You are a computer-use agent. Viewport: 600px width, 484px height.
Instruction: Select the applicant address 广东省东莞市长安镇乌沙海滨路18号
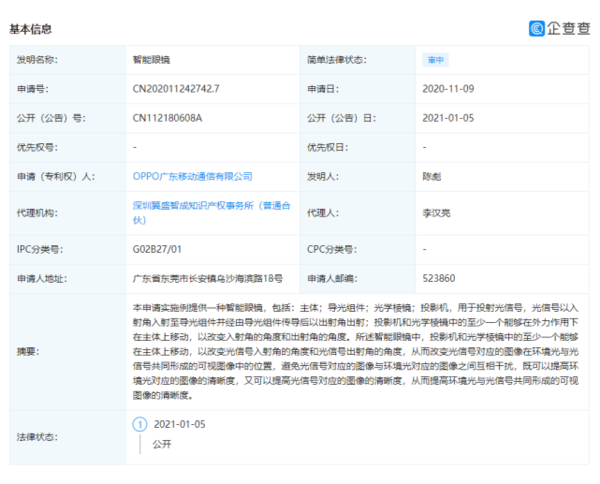click(207, 279)
